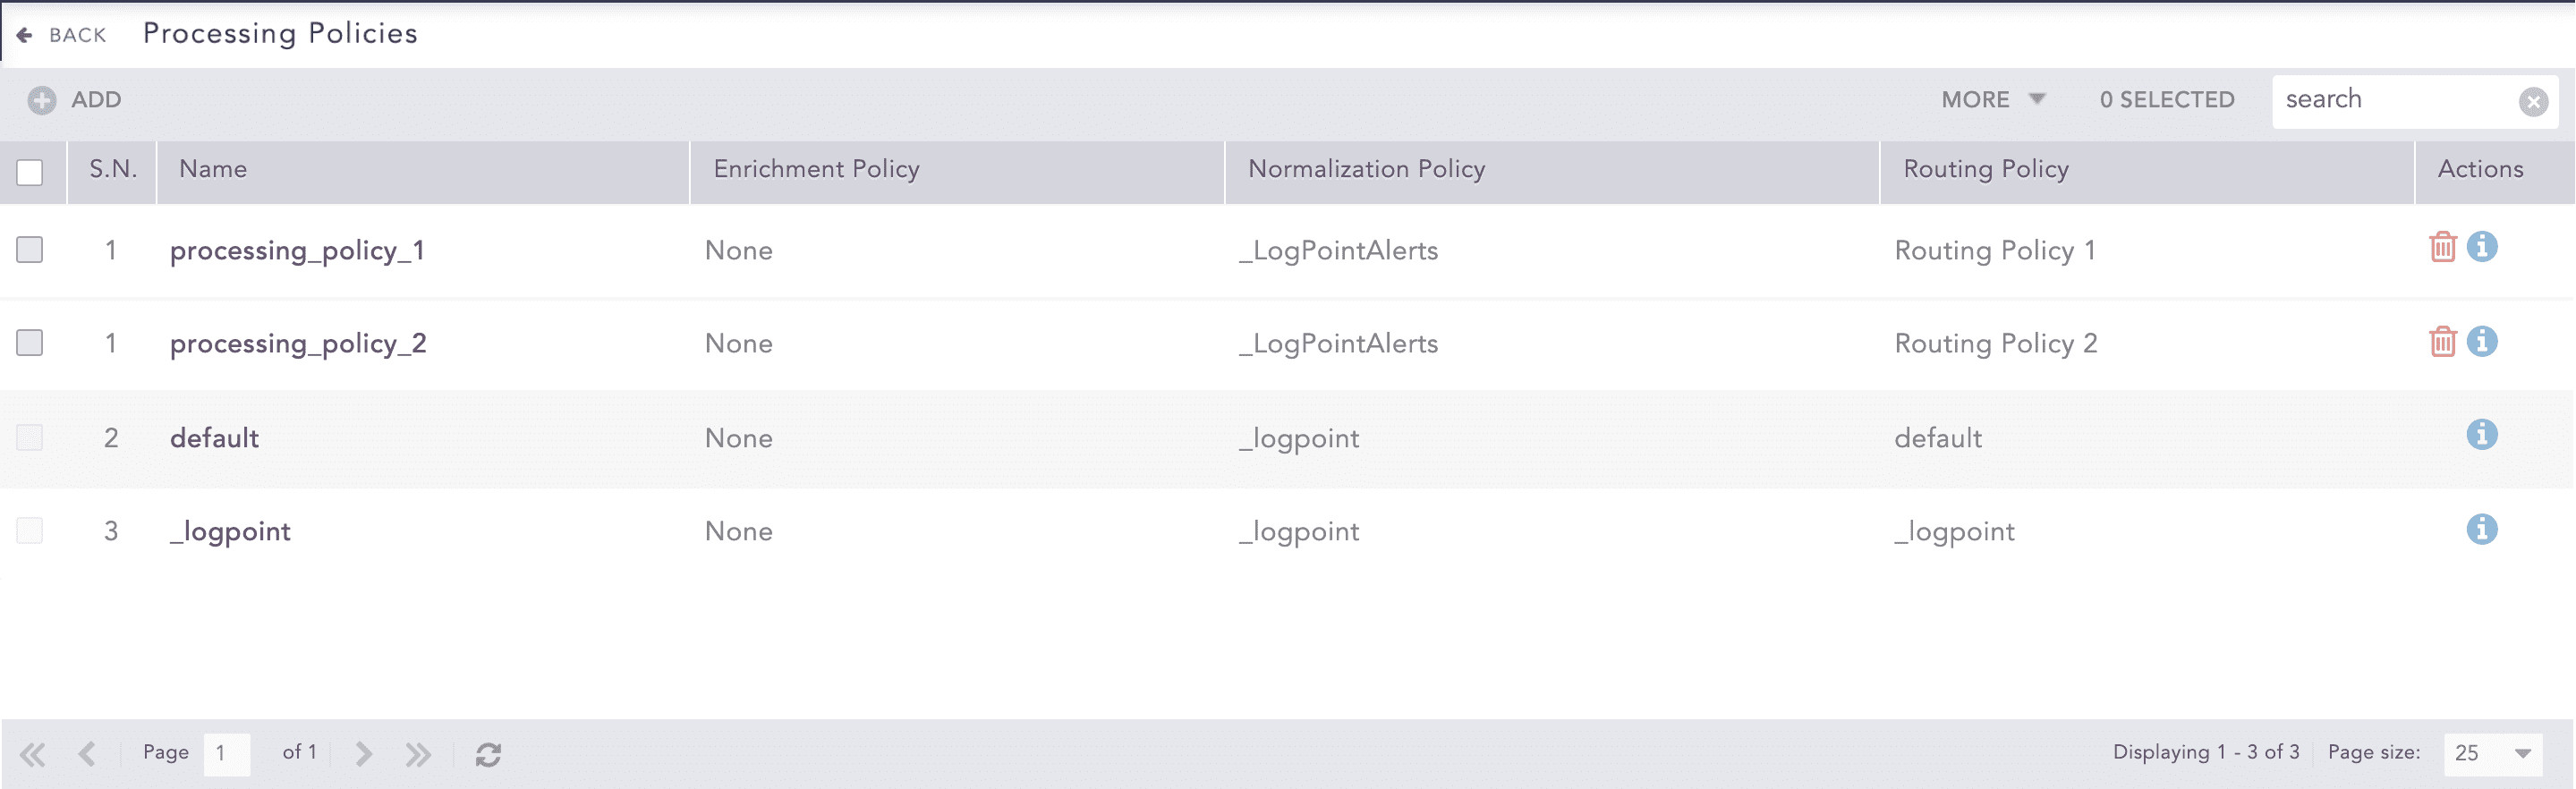Viewport: 2576px width, 789px height.
Task: Jump to the last page with double arrows
Action: click(x=419, y=754)
